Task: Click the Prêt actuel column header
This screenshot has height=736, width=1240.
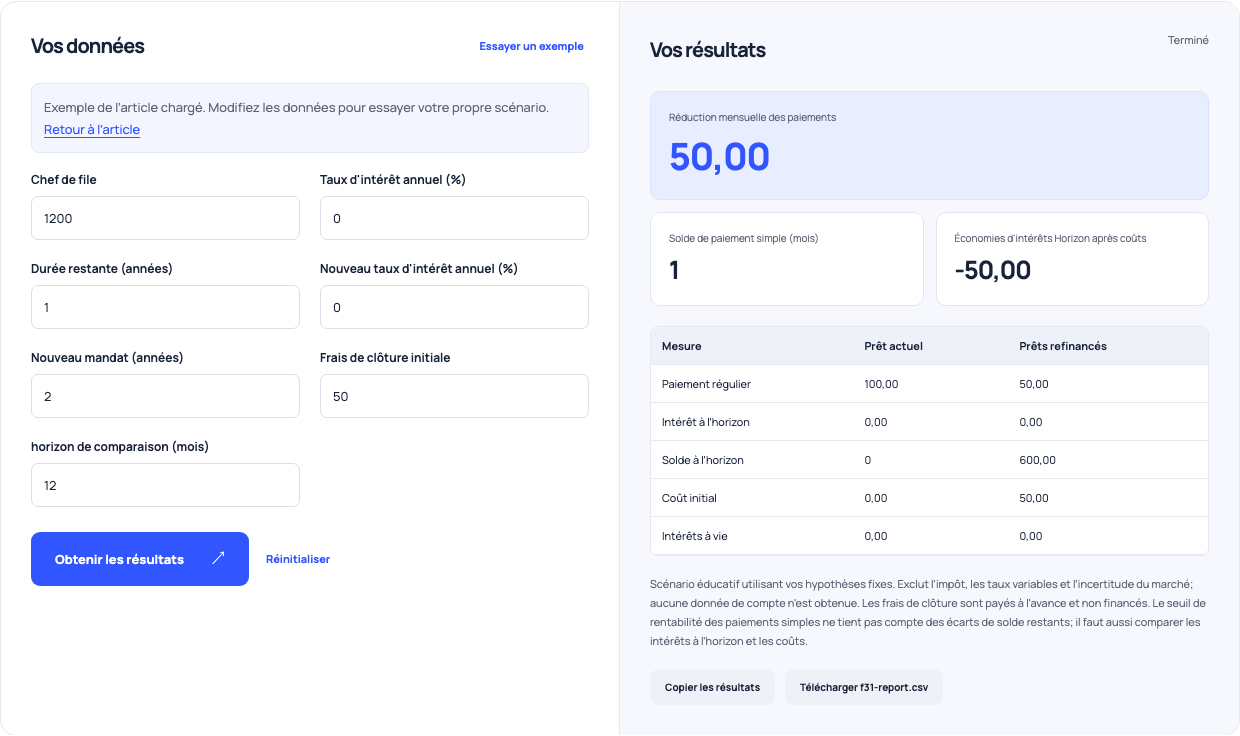Action: click(893, 346)
